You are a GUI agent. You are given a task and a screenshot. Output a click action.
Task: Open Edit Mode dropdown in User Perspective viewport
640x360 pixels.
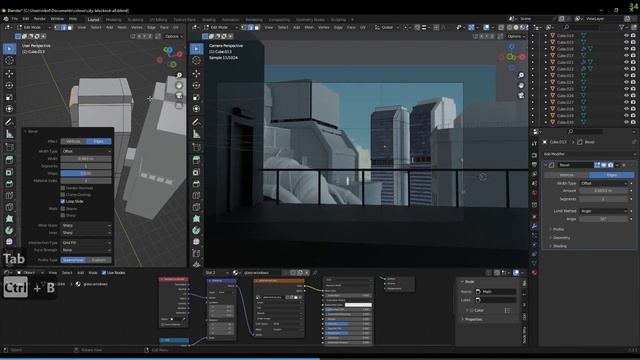click(35, 27)
